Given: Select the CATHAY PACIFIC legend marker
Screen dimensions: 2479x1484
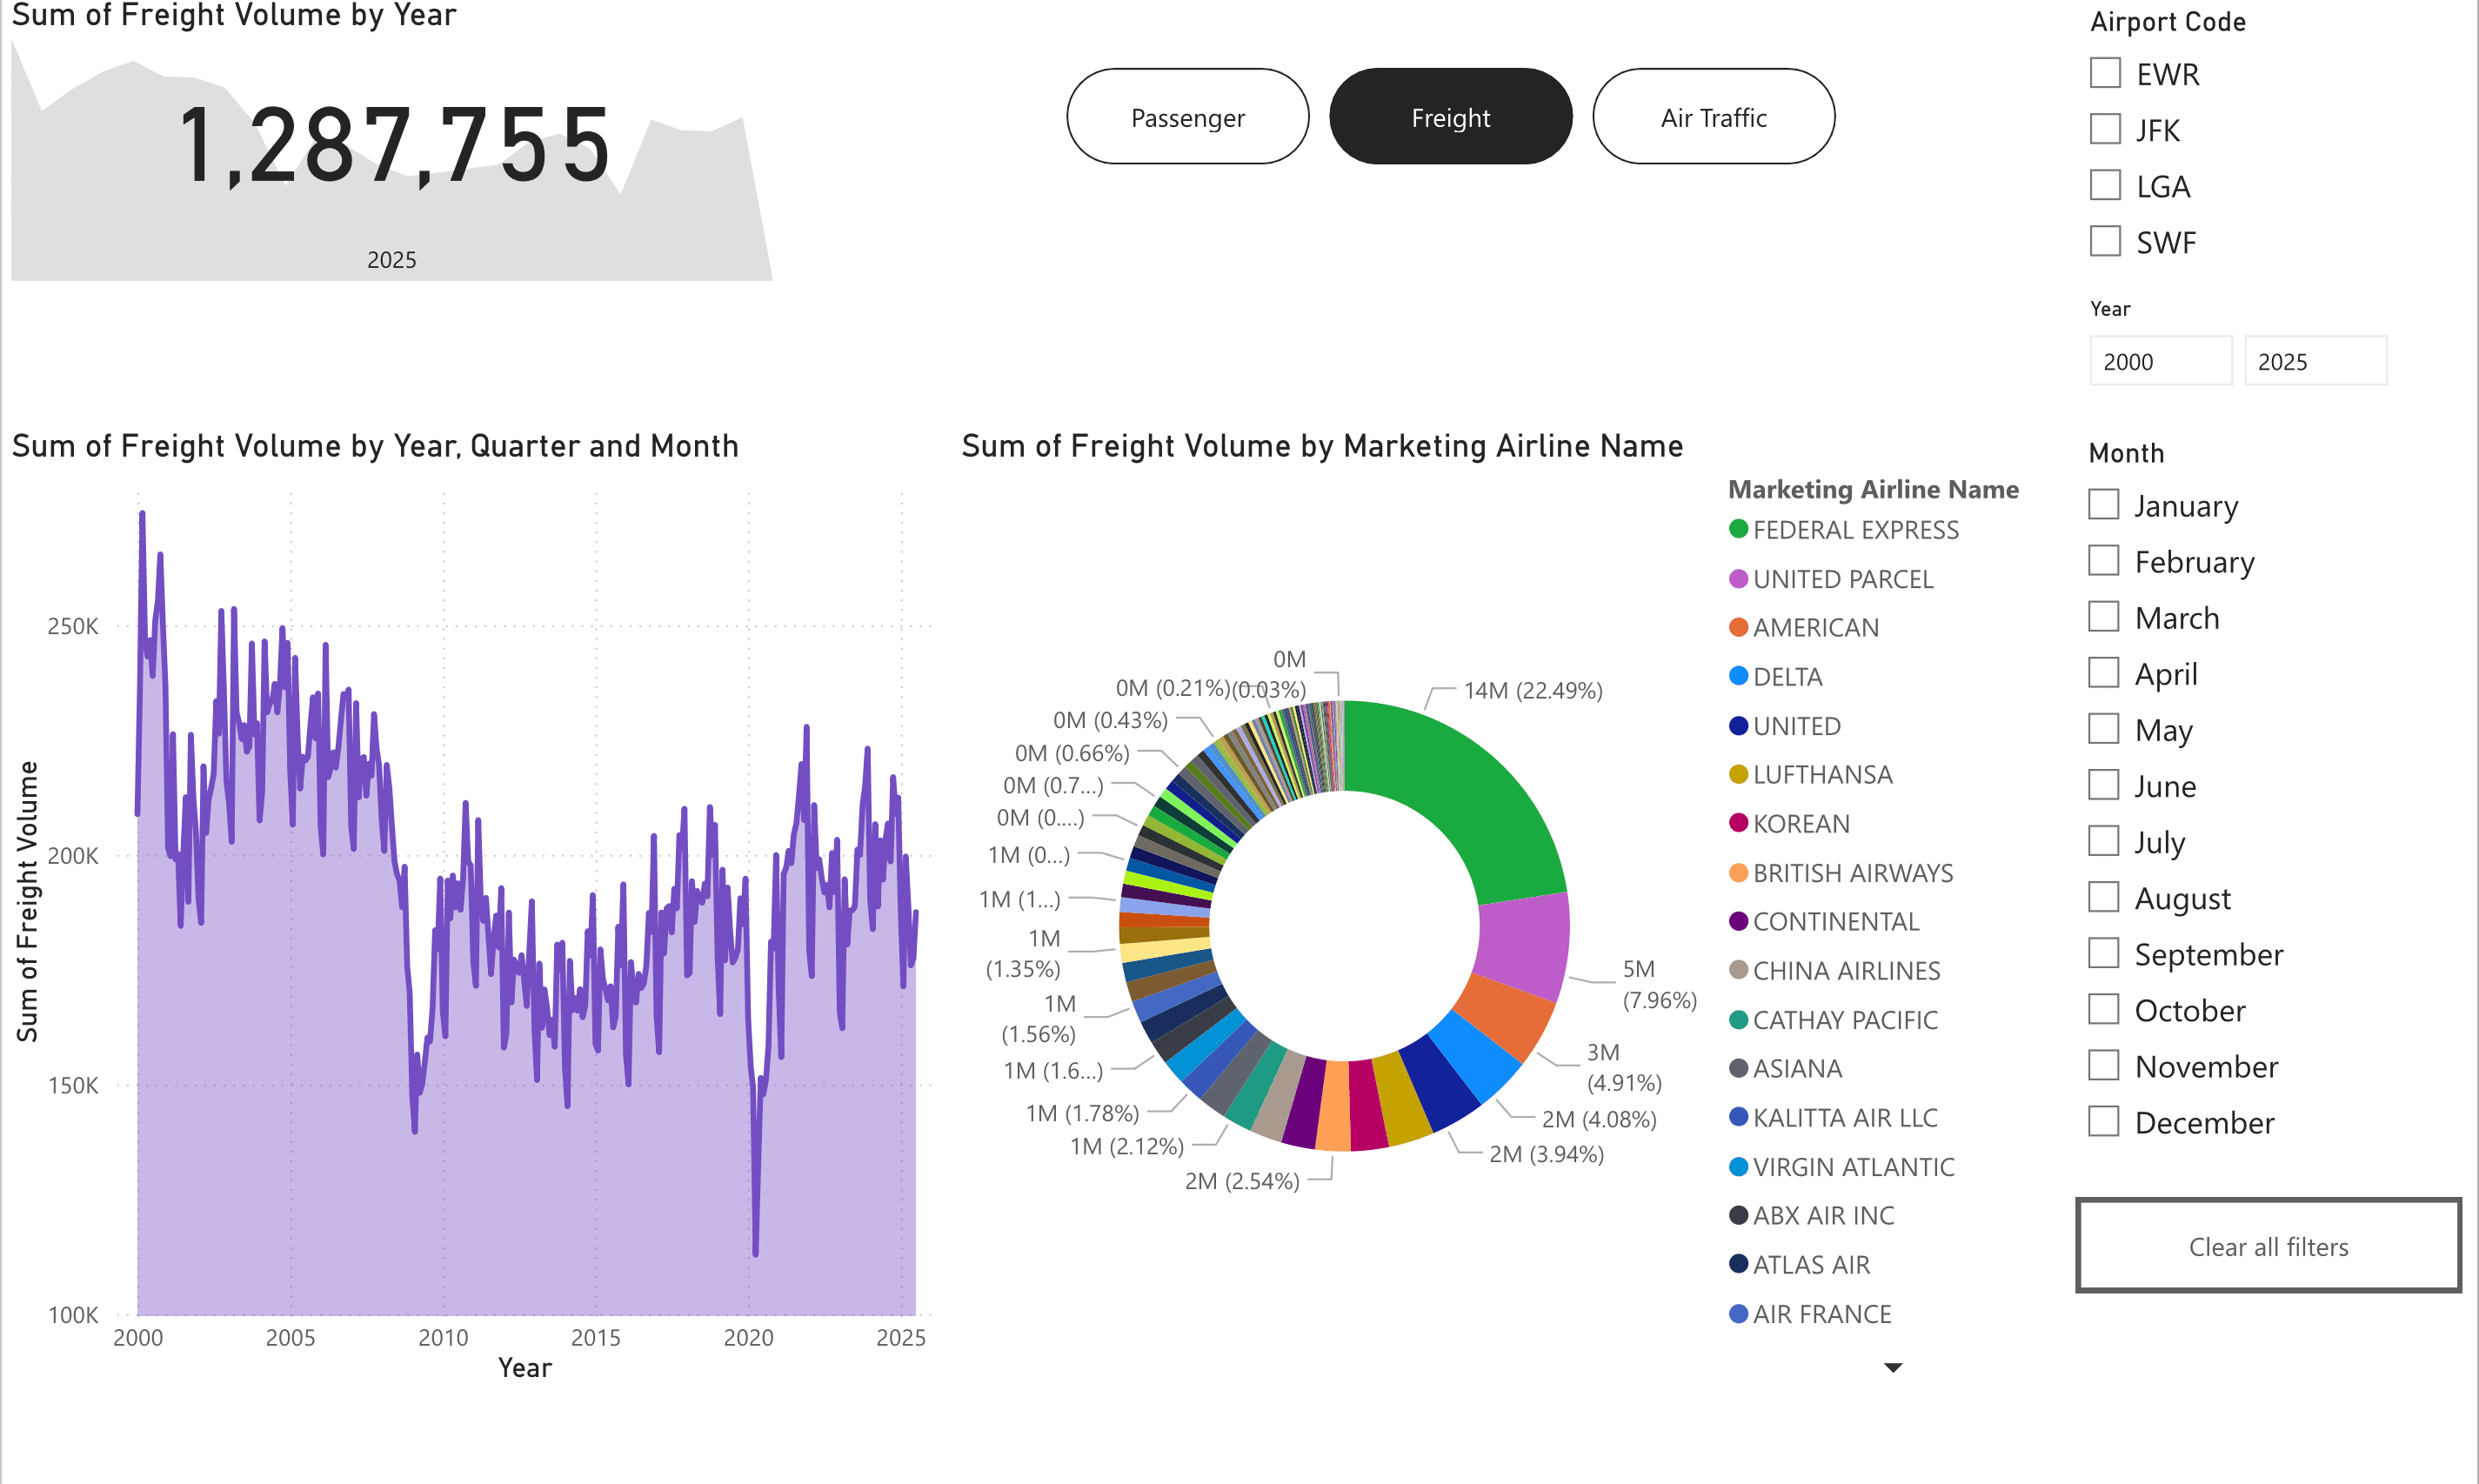Looking at the screenshot, I should tap(1738, 1019).
